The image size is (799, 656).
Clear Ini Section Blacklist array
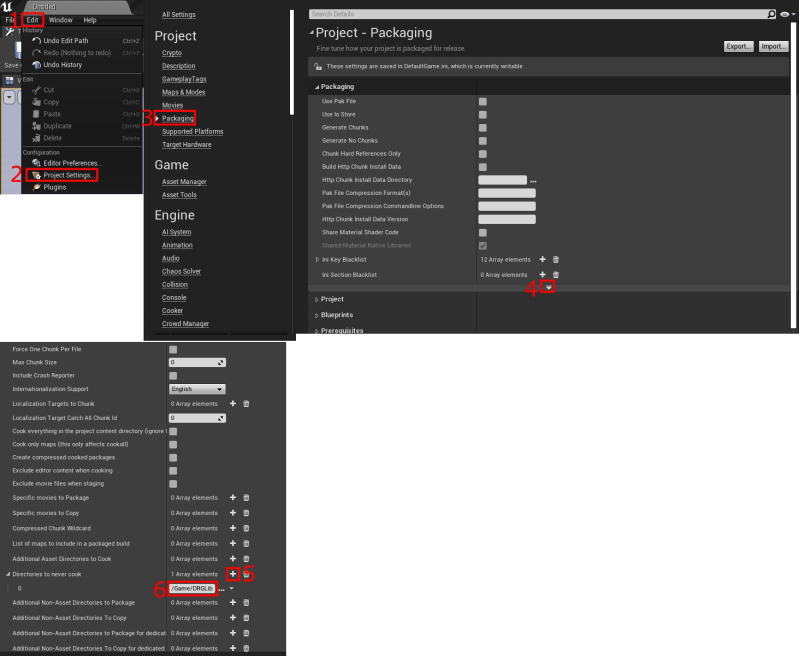[556, 275]
